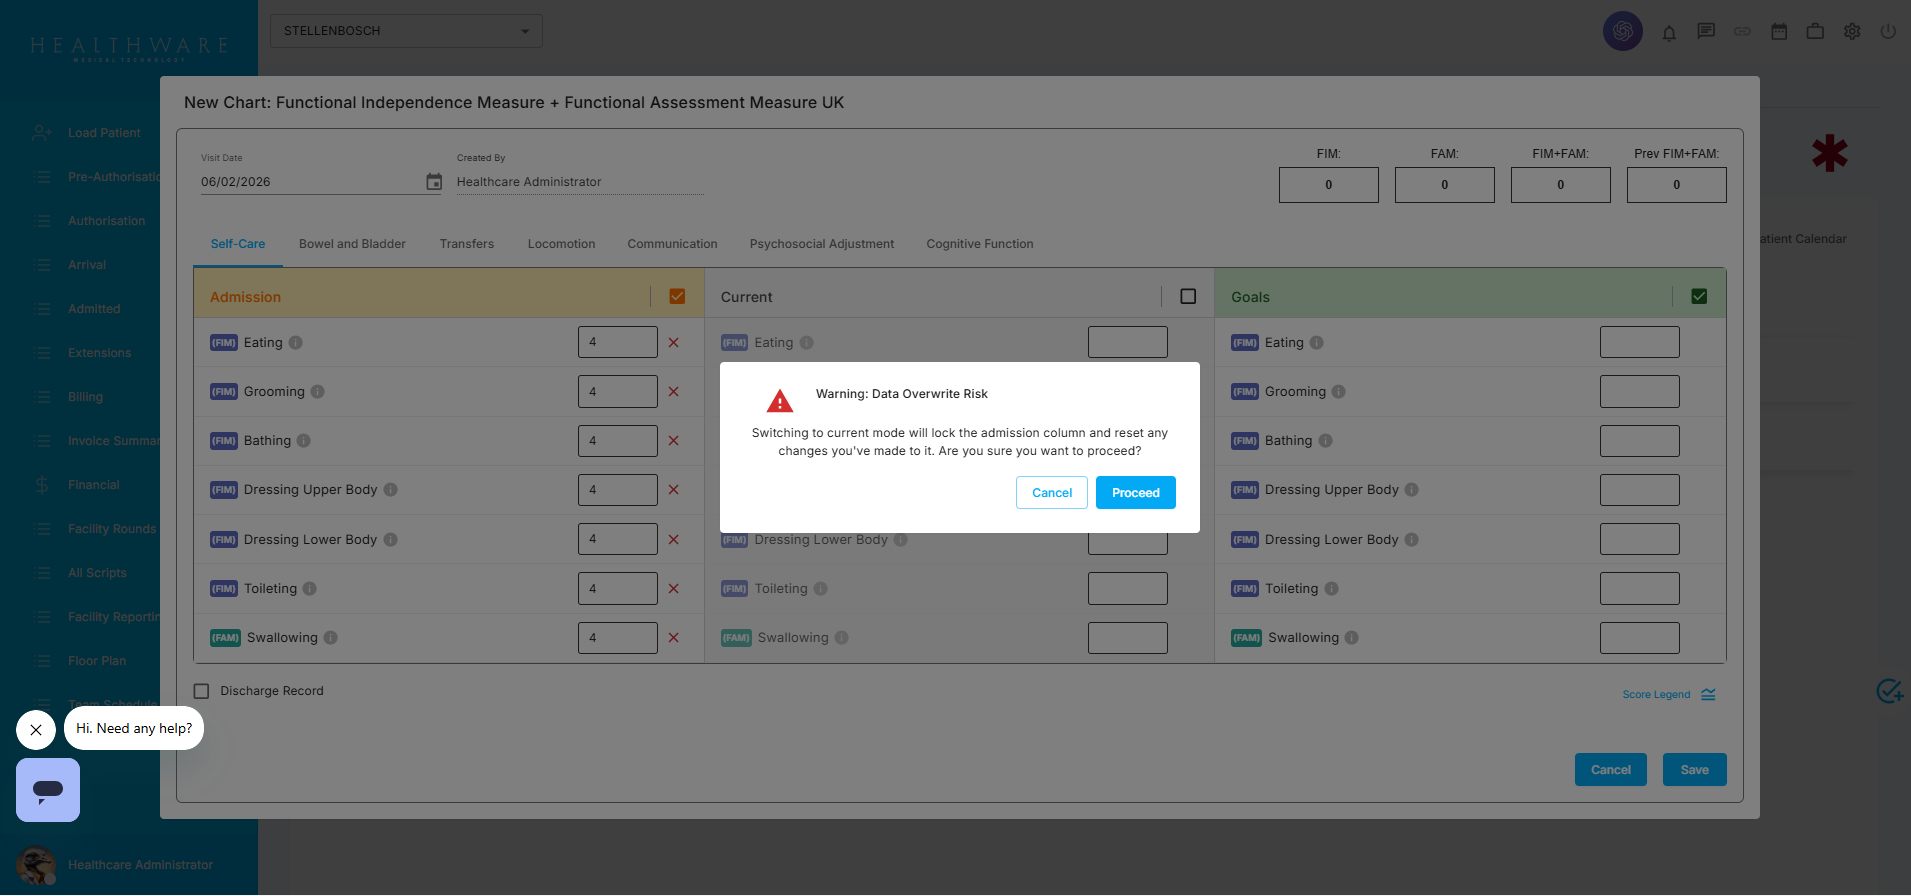Open the Visit Date calendar picker icon

click(434, 182)
